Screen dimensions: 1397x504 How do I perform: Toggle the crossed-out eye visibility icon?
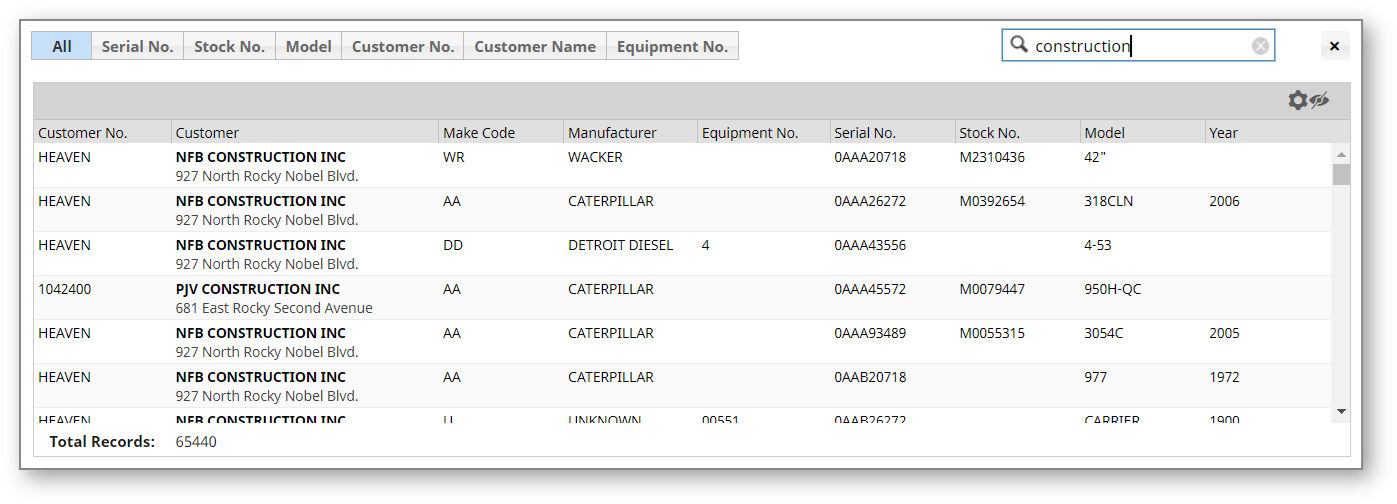(x=1320, y=100)
